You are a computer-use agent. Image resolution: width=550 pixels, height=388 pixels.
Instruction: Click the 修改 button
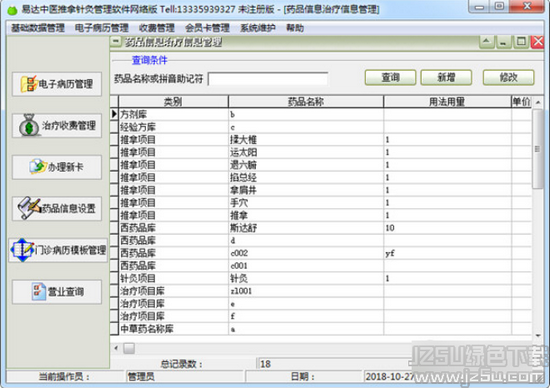(x=509, y=78)
